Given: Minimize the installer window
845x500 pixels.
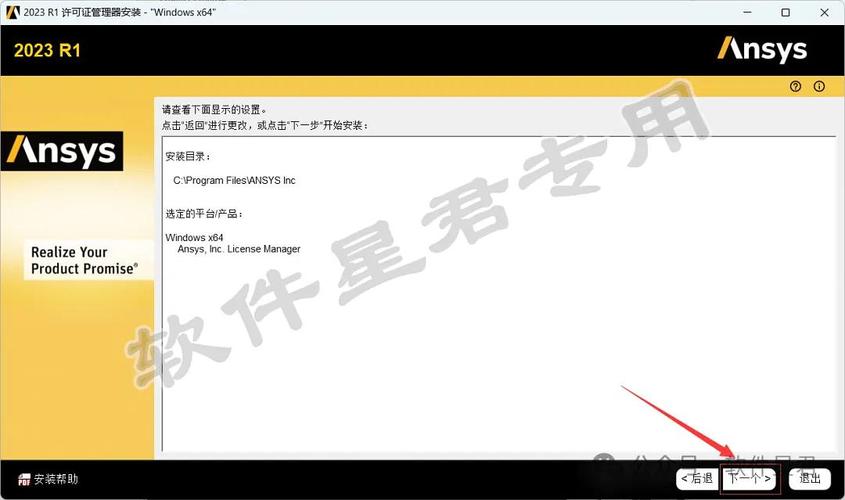Looking at the screenshot, I should [x=747, y=12].
